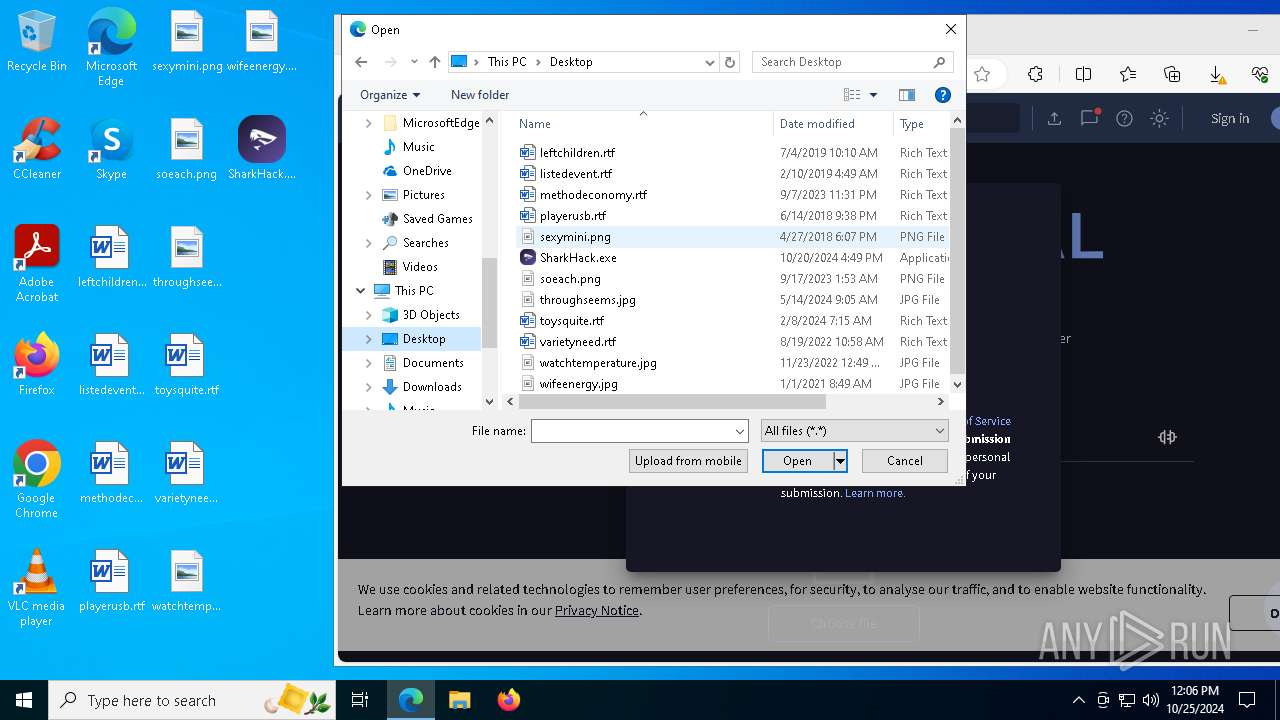The width and height of the screenshot is (1280, 720).
Task: Open the Privacy Notice link
Action: tap(597, 610)
